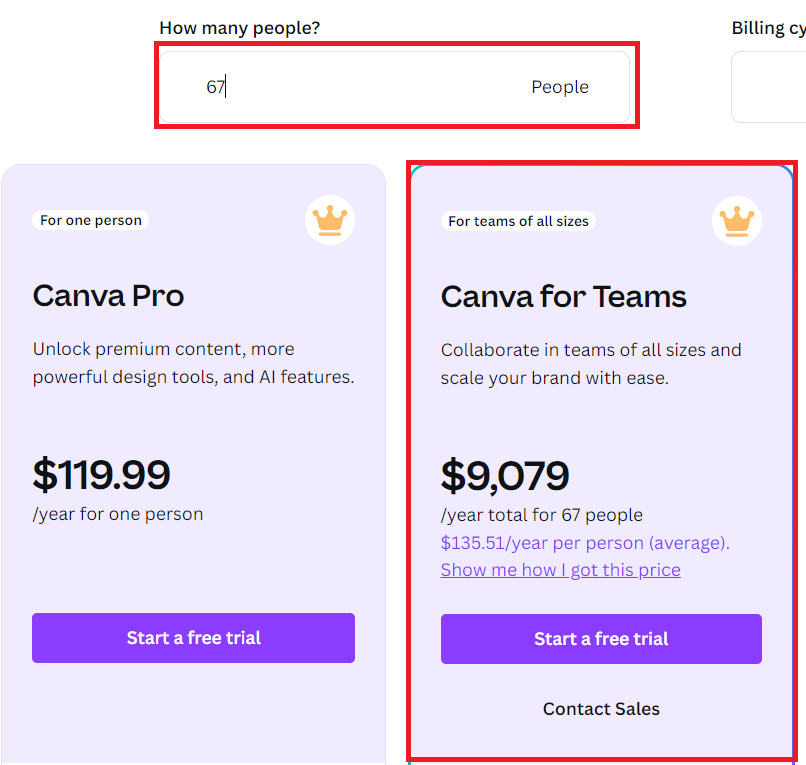Click the Canva Pro description about premium content
The width and height of the screenshot is (806, 765).
click(193, 363)
